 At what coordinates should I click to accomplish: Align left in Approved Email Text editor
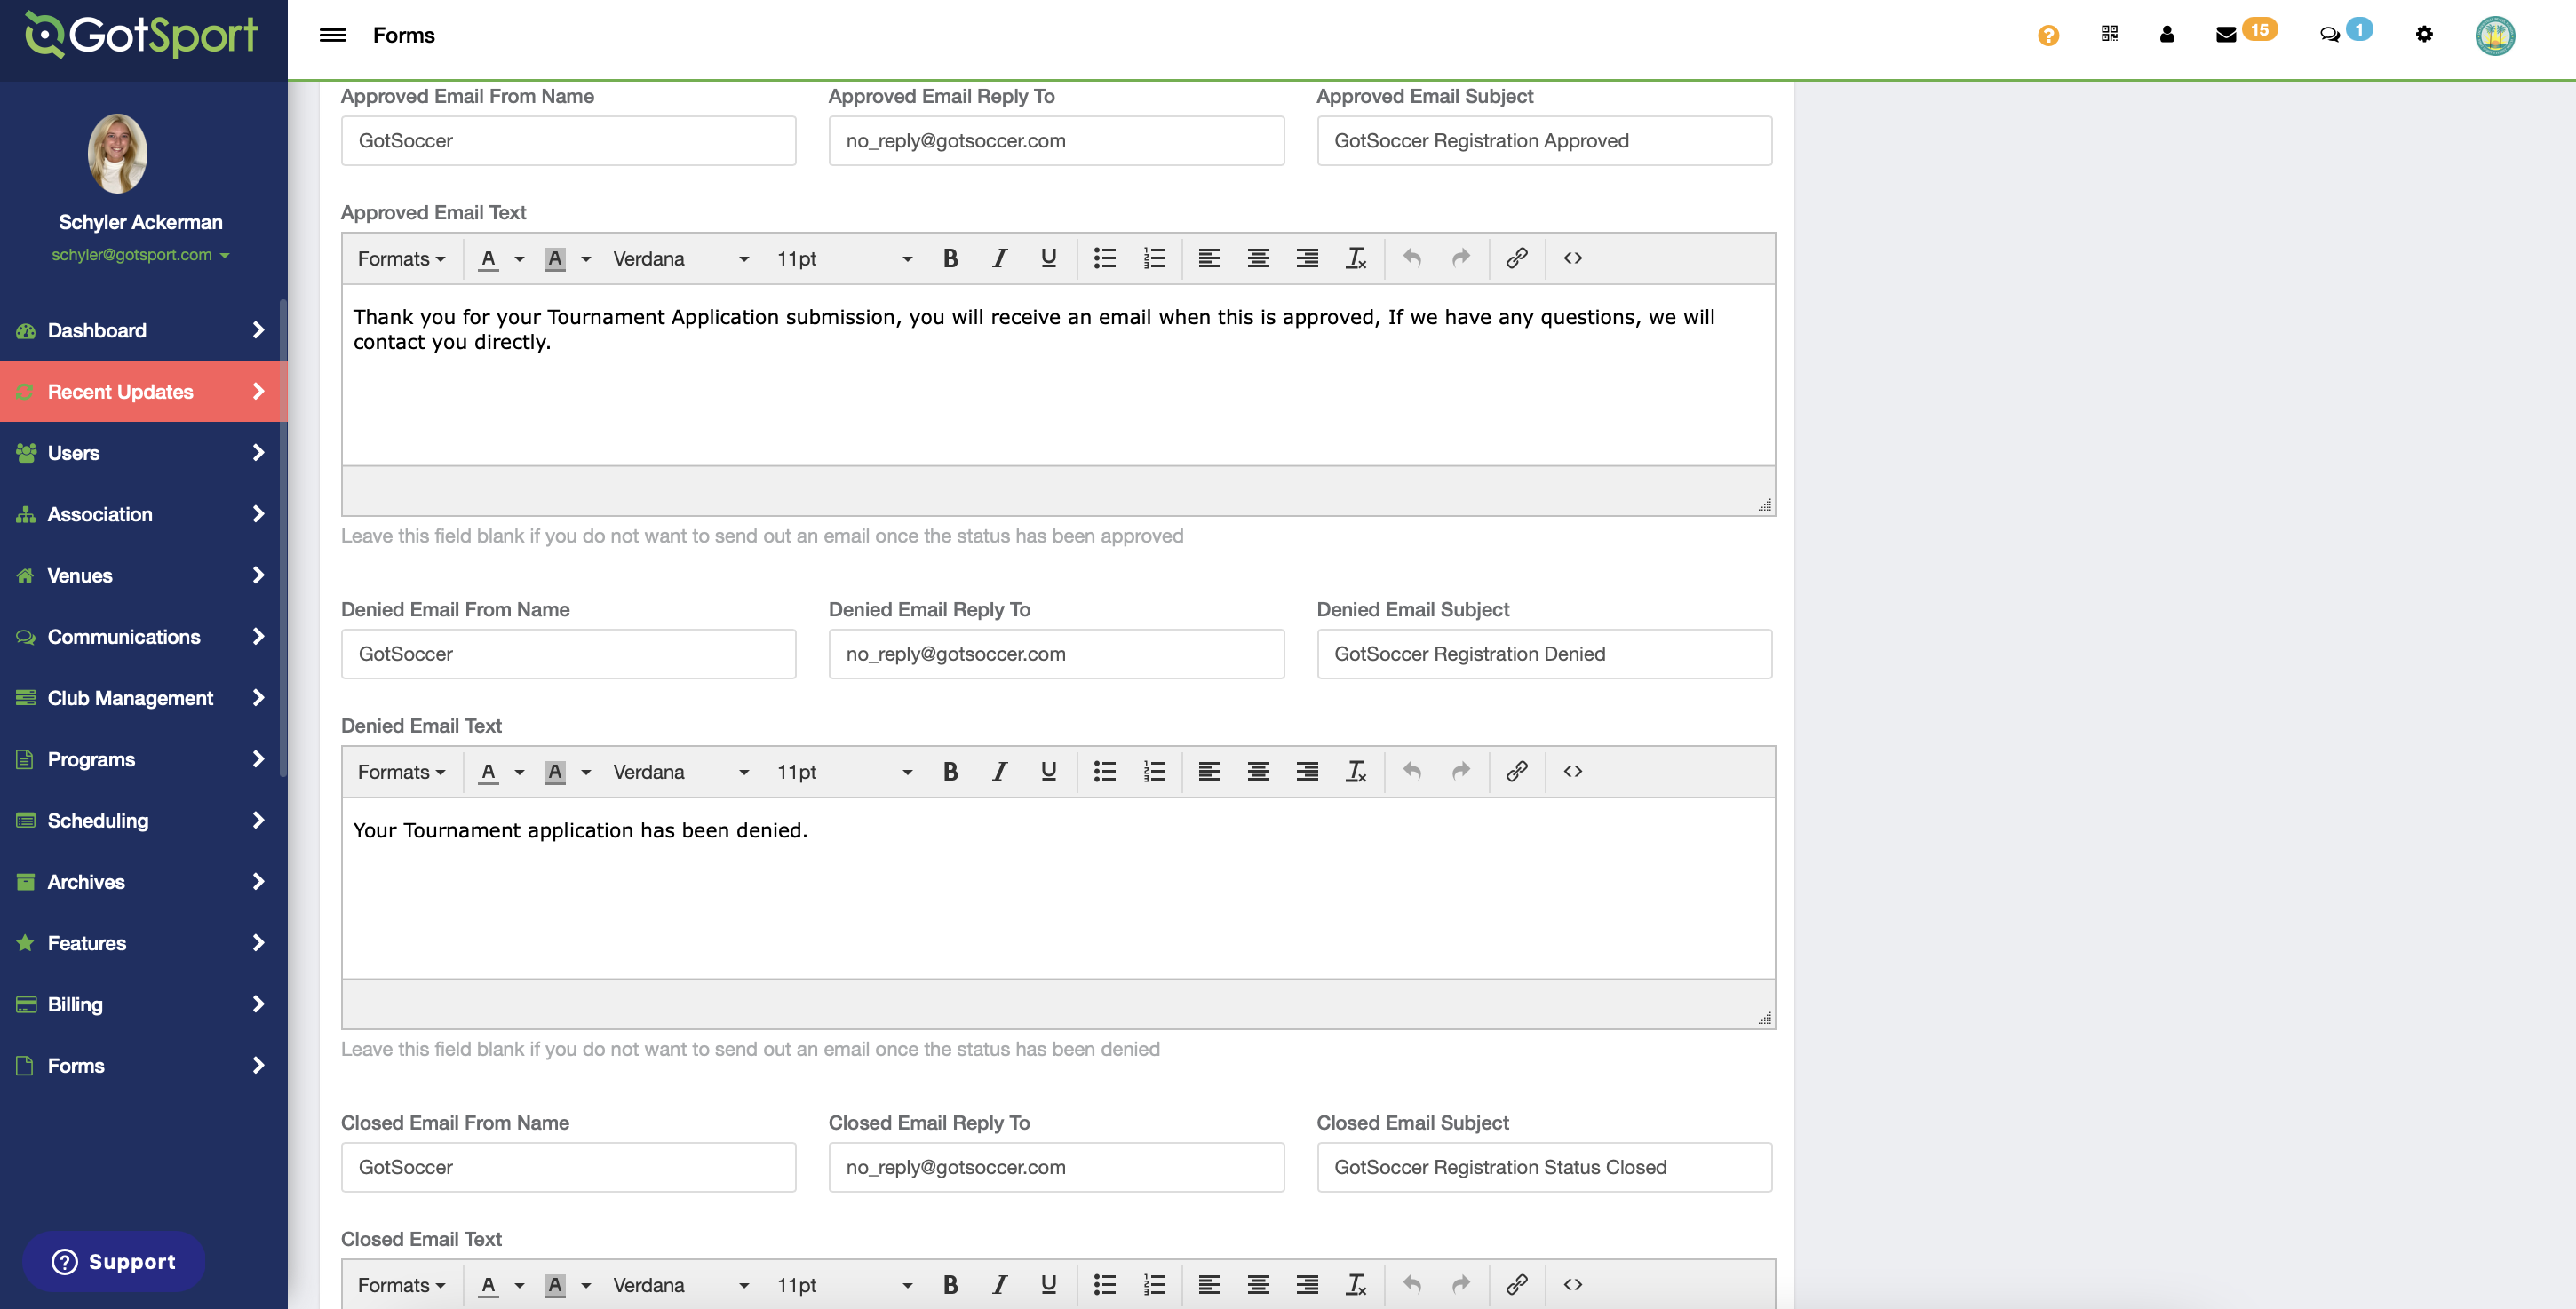coord(1209,259)
